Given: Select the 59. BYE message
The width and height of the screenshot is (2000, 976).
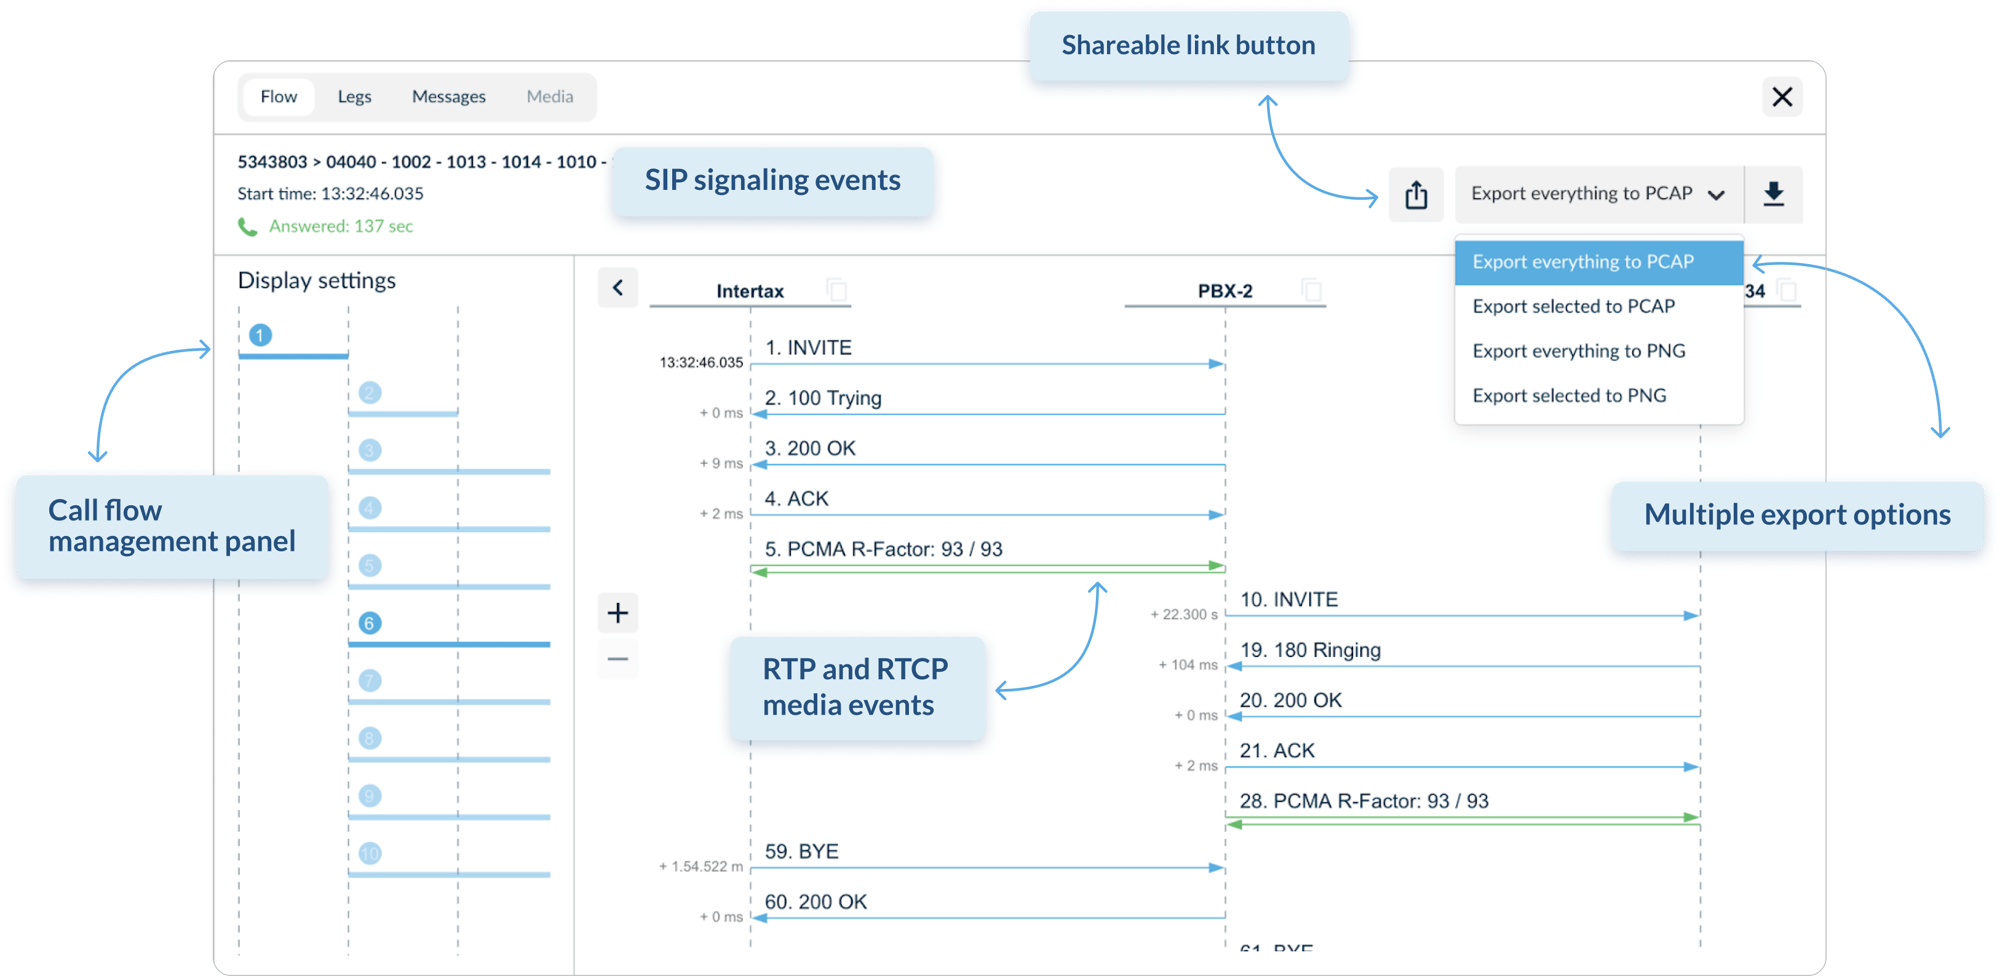Looking at the screenshot, I should tap(801, 852).
